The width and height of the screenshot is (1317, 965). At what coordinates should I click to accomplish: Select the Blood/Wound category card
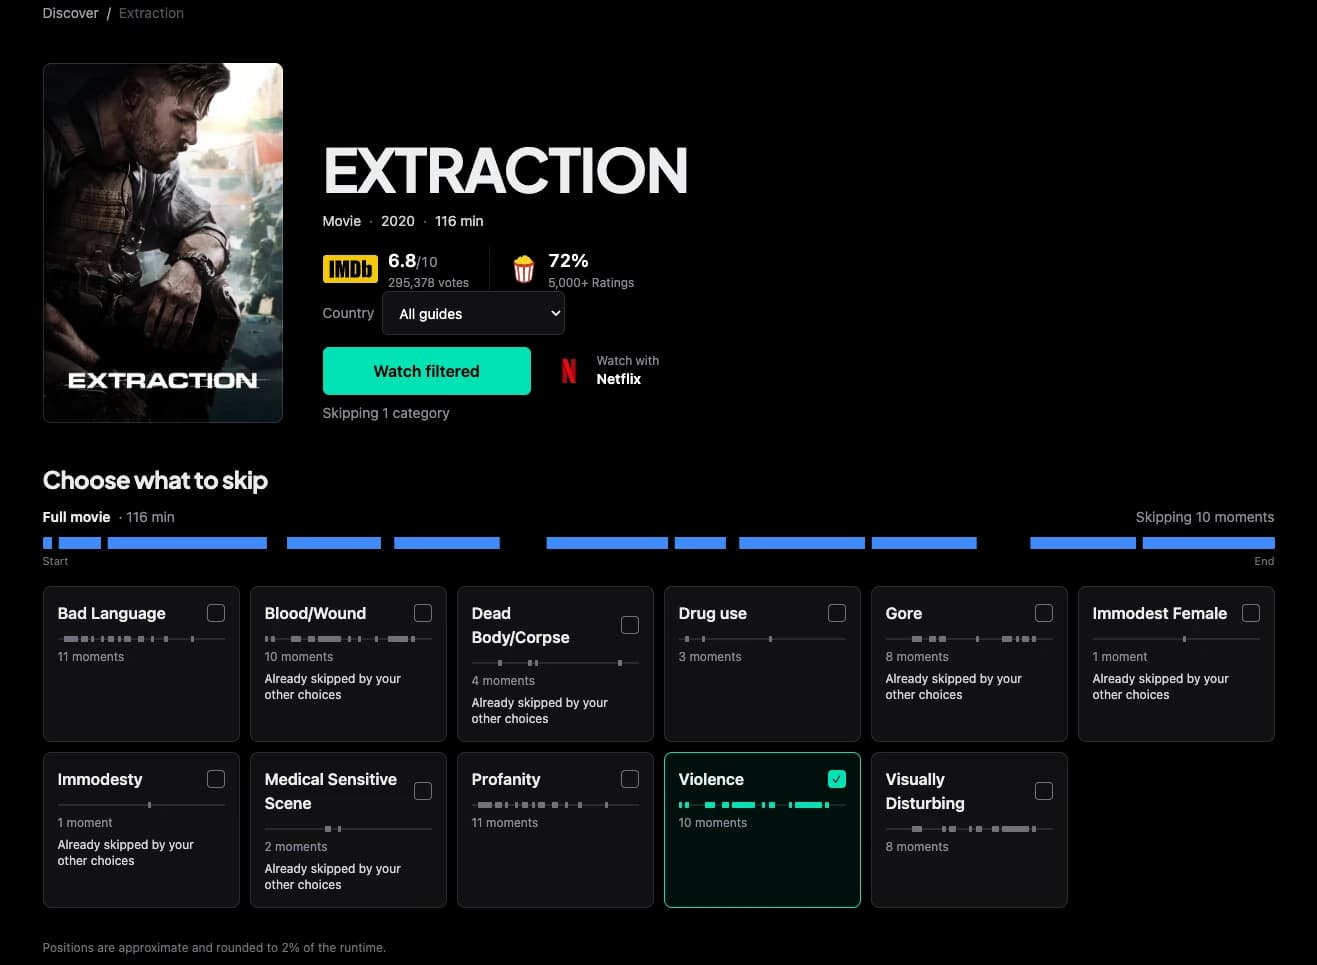(348, 664)
